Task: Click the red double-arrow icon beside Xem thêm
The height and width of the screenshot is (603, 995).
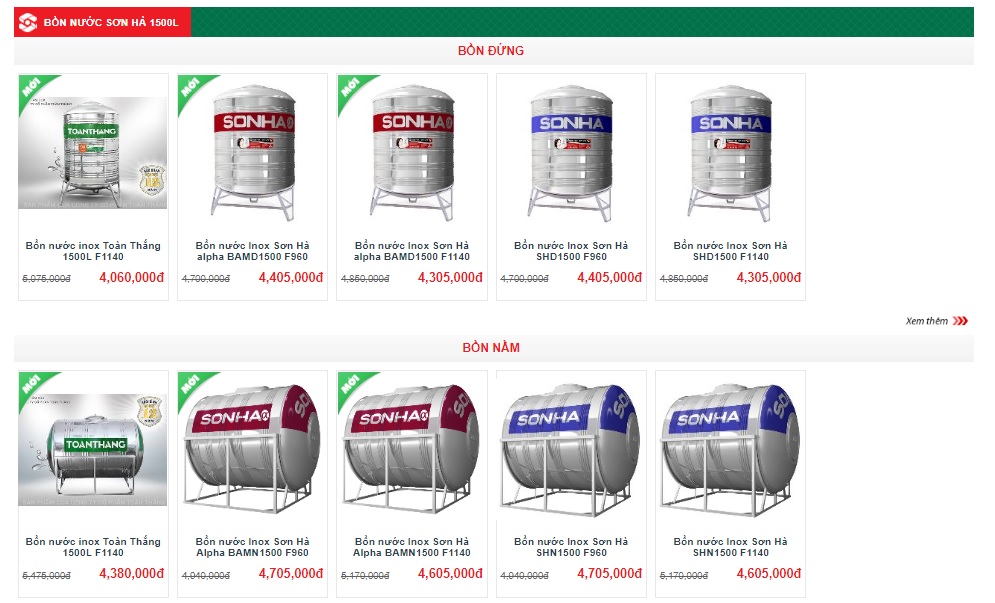Action: point(960,321)
